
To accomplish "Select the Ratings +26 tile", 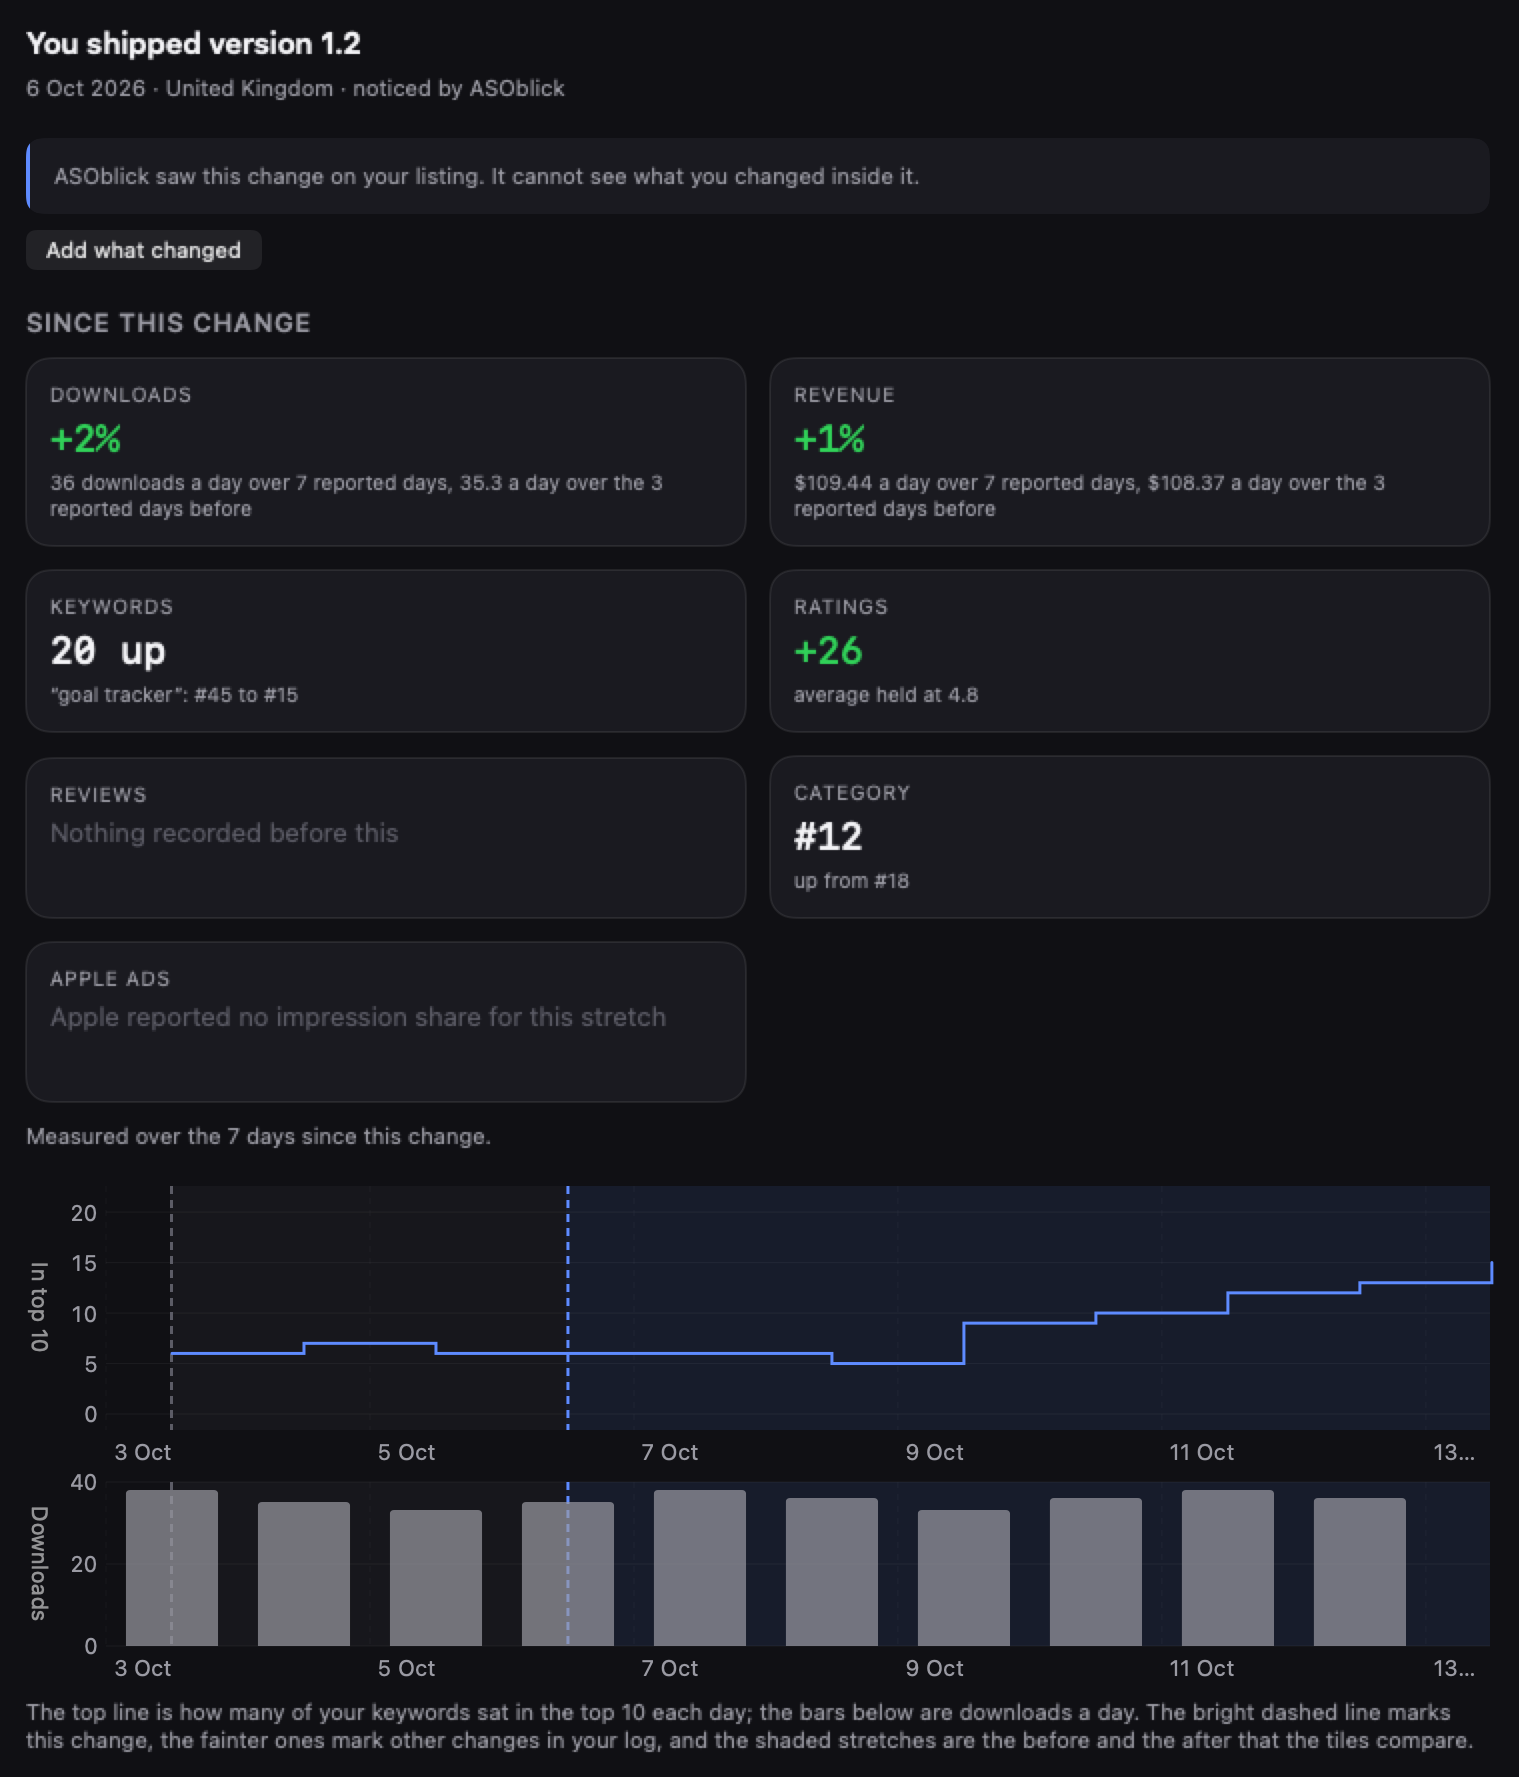I will 1130,651.
